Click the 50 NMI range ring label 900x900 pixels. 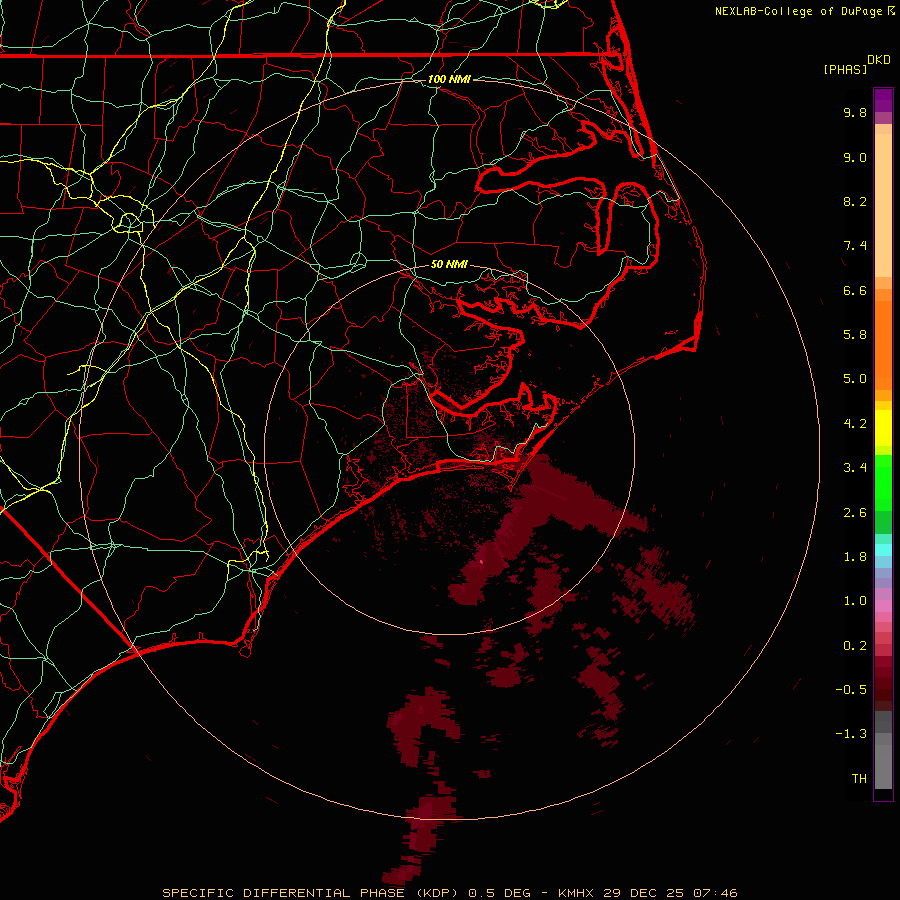coord(449,264)
